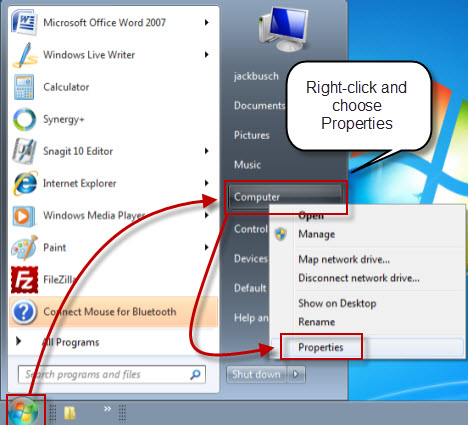This screenshot has height=425, width=468.
Task: Choose Open in the context menu
Action: pyautogui.click(x=311, y=216)
